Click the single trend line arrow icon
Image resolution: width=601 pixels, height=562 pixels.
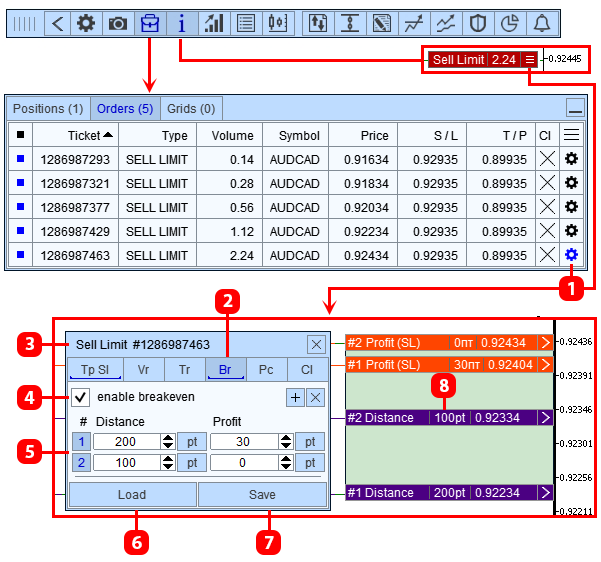[414, 24]
